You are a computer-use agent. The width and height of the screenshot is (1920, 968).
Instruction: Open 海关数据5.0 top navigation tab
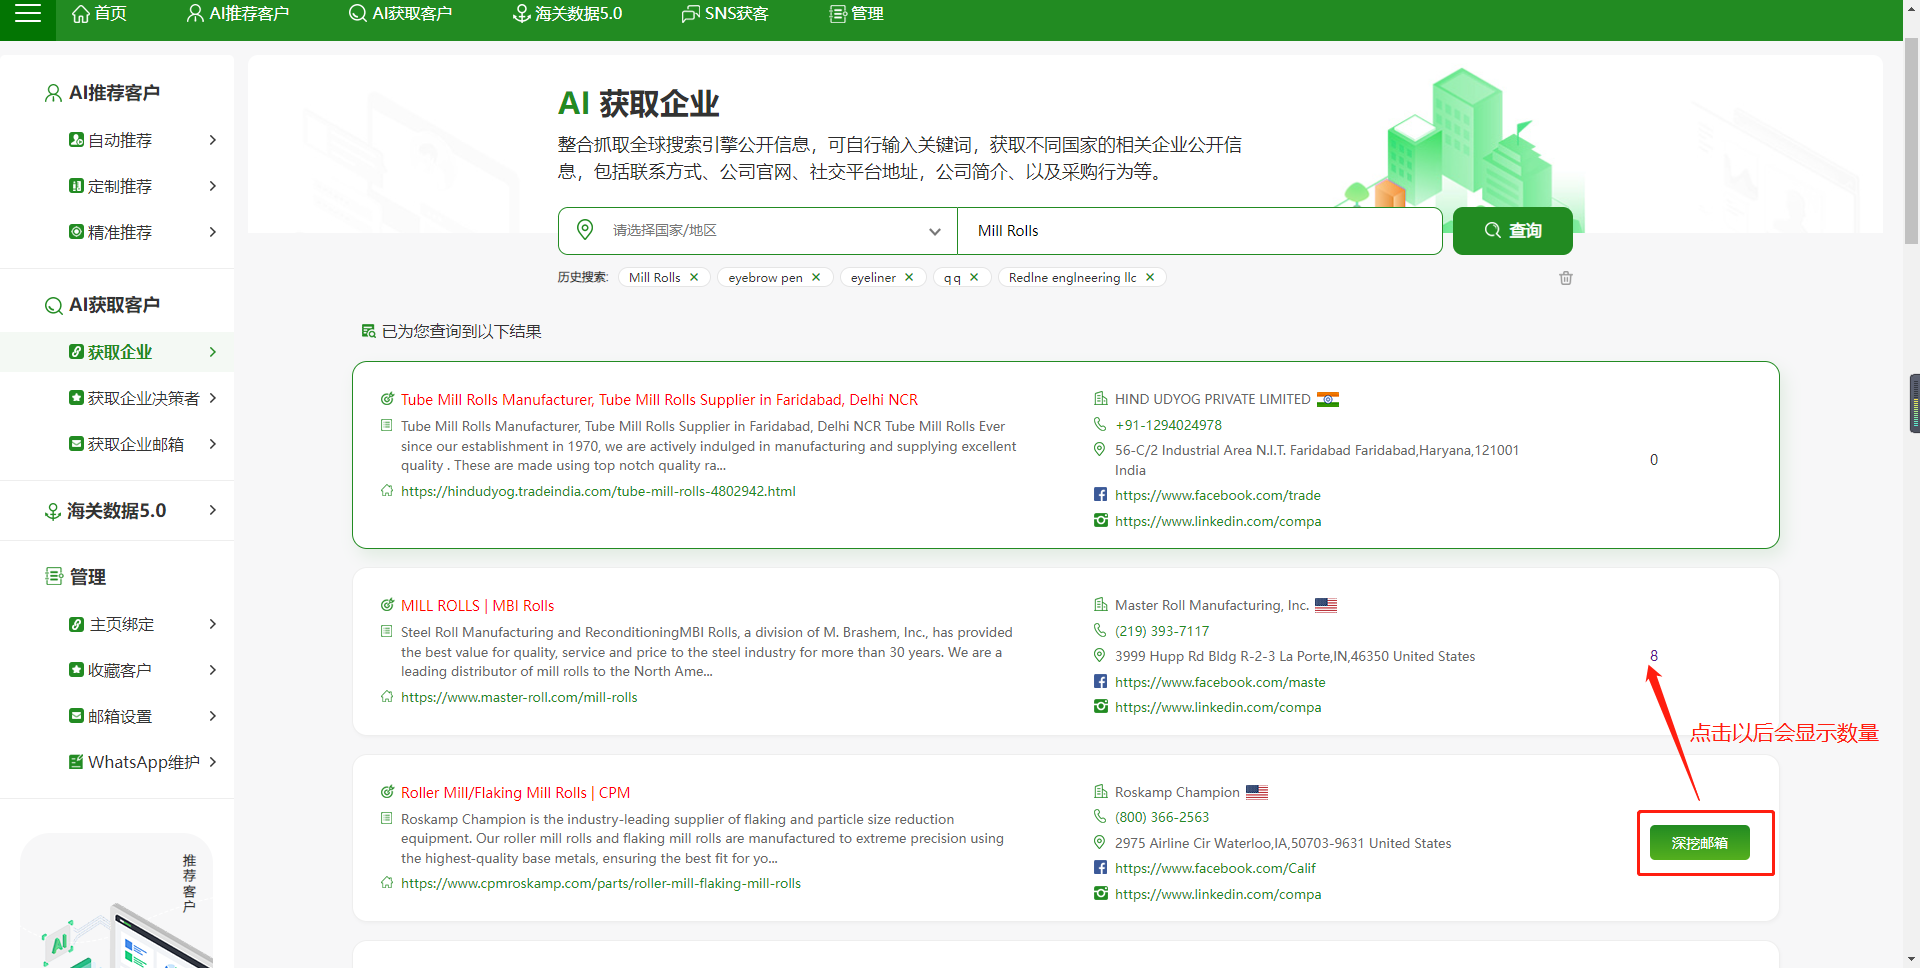567,13
